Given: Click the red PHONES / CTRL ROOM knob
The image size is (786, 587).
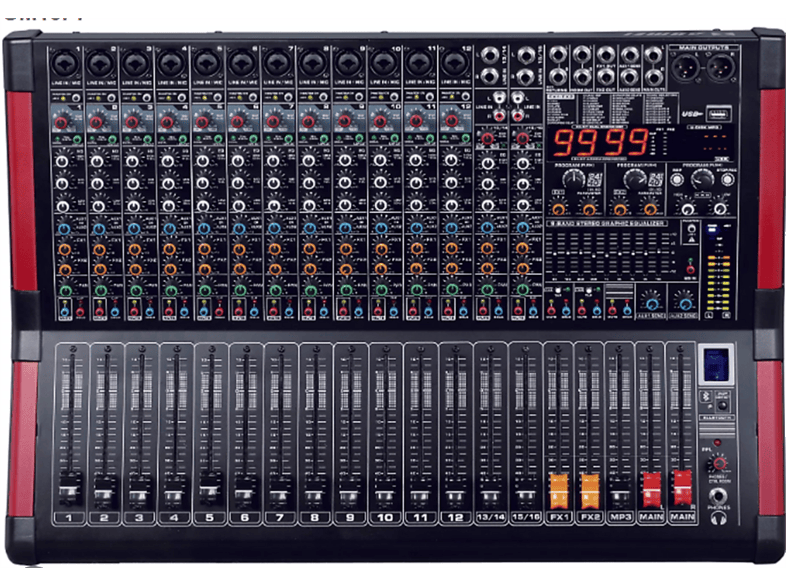Looking at the screenshot, I should [x=720, y=462].
